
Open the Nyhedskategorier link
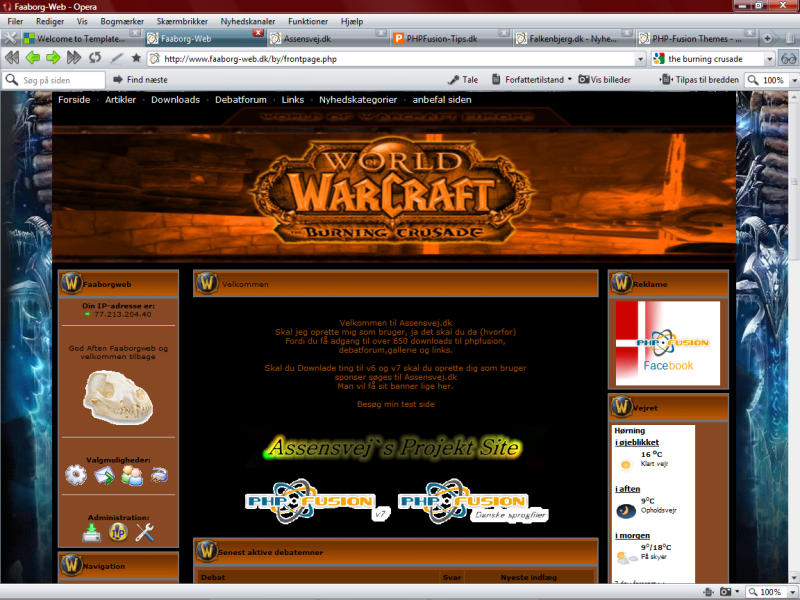click(x=358, y=99)
